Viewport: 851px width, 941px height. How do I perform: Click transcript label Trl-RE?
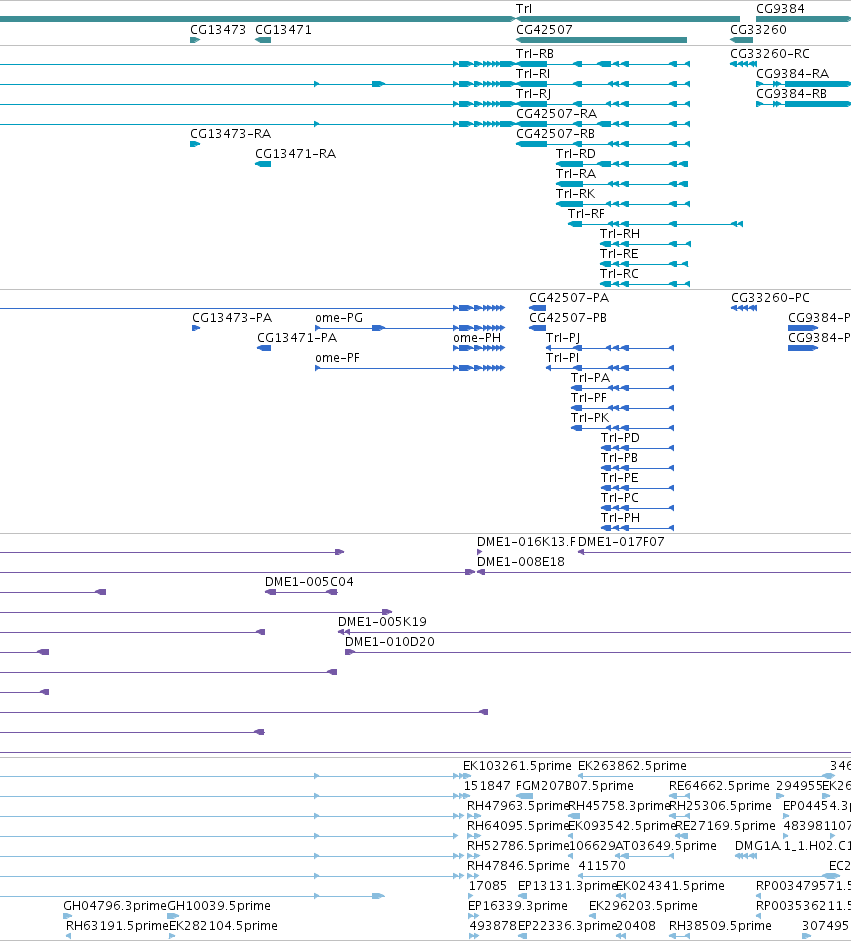pyautogui.click(x=619, y=253)
